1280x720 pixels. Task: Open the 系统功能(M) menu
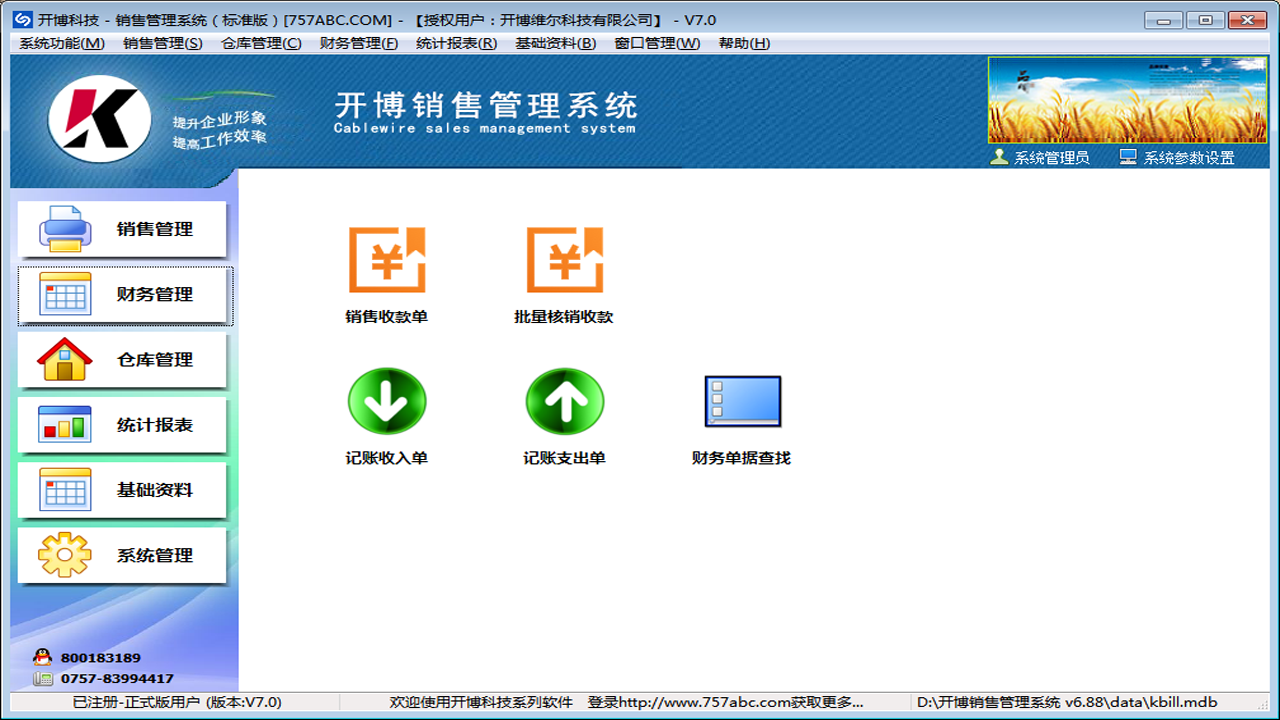pos(62,43)
